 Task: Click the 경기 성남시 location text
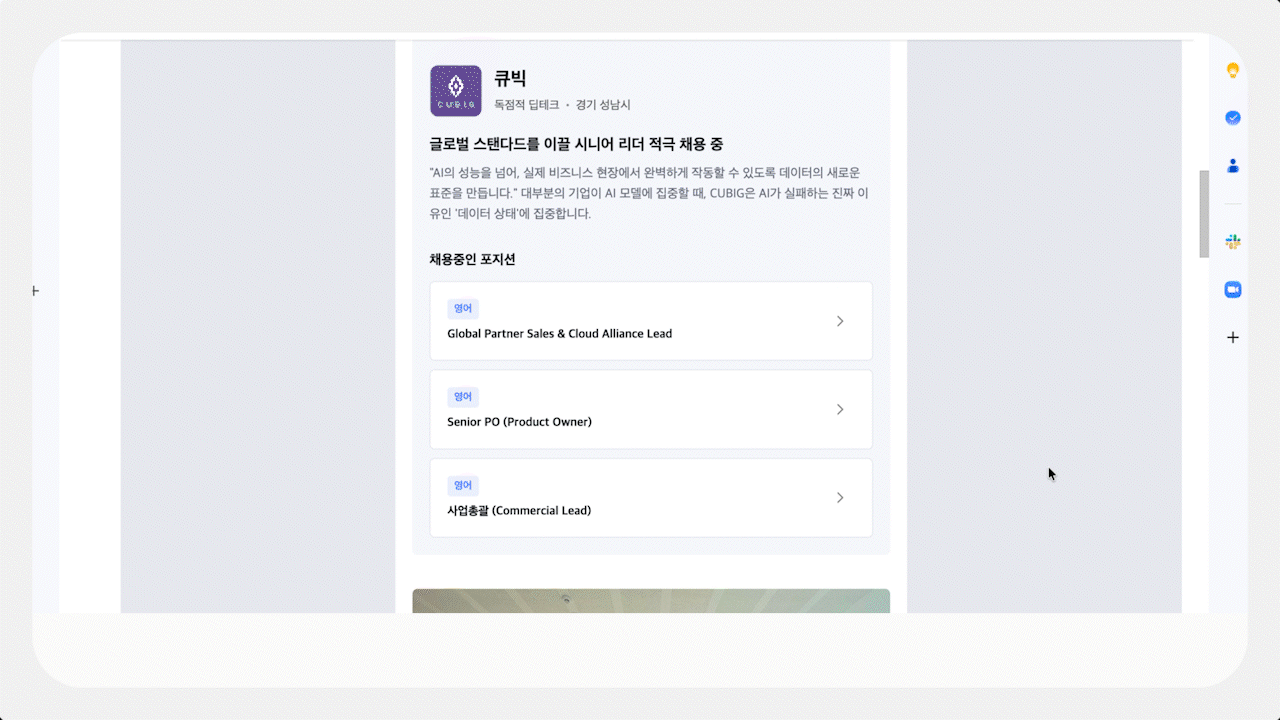tap(603, 105)
